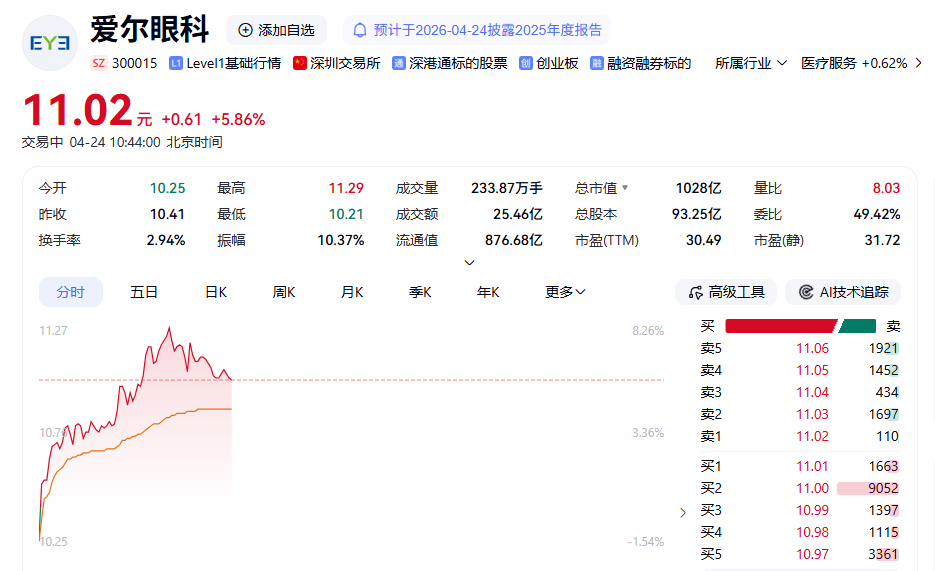
Task: Collapse order book side chevron
Action: click(683, 513)
